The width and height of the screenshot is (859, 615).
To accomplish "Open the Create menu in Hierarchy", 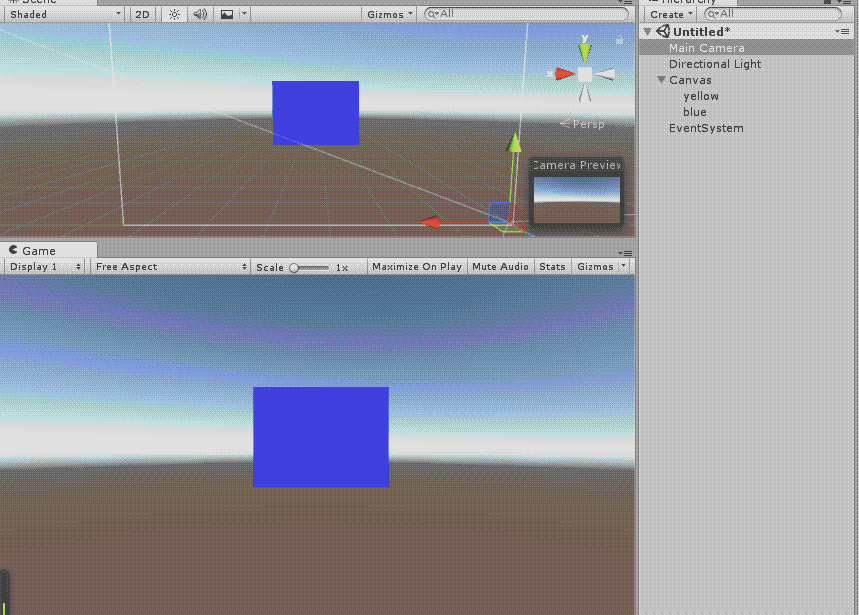I will pyautogui.click(x=668, y=14).
